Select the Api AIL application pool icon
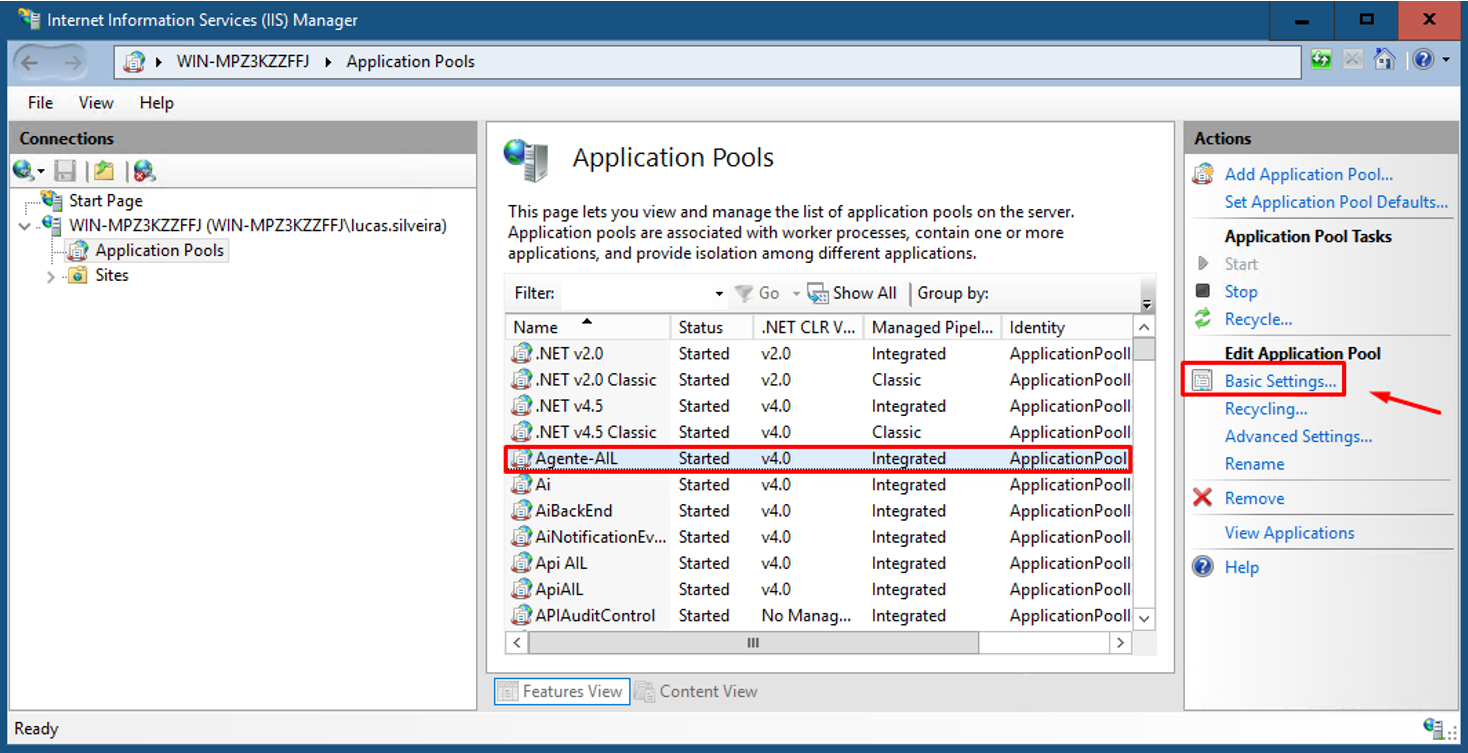This screenshot has width=1468, height=753. (x=521, y=563)
